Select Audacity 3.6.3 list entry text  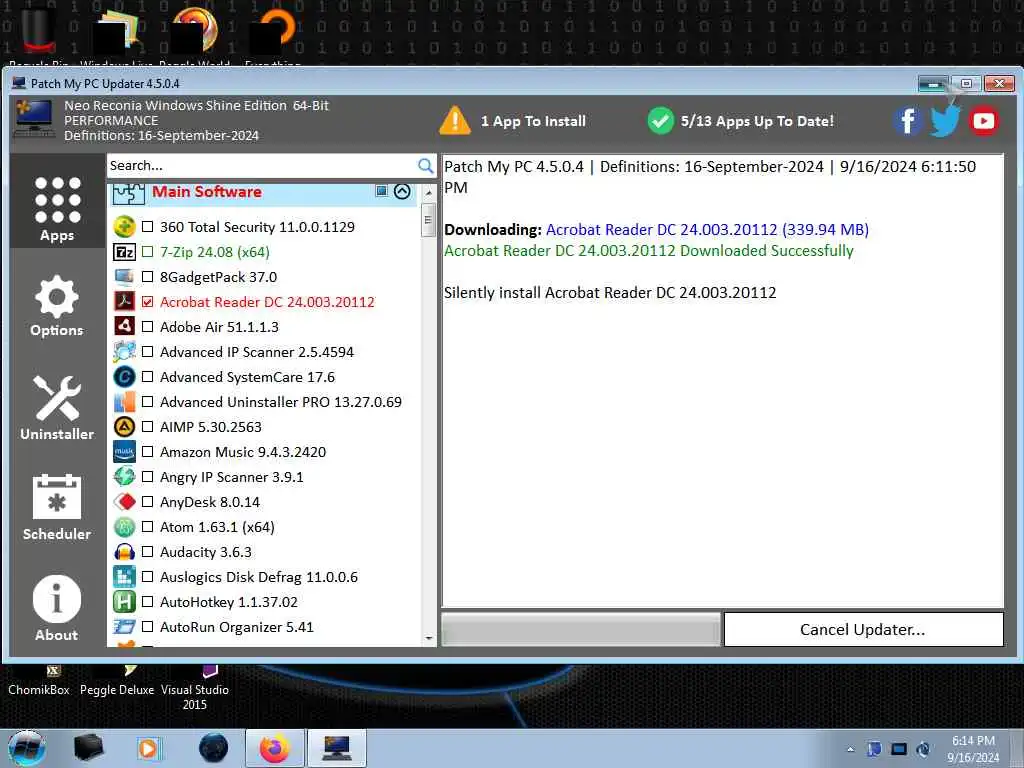tap(206, 552)
